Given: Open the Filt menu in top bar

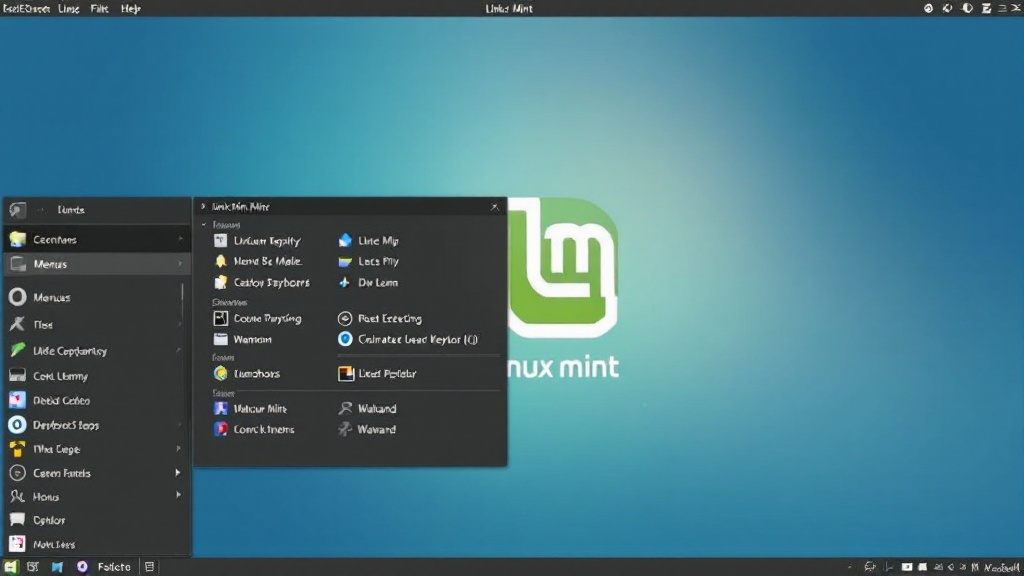Looking at the screenshot, I should pos(99,8).
